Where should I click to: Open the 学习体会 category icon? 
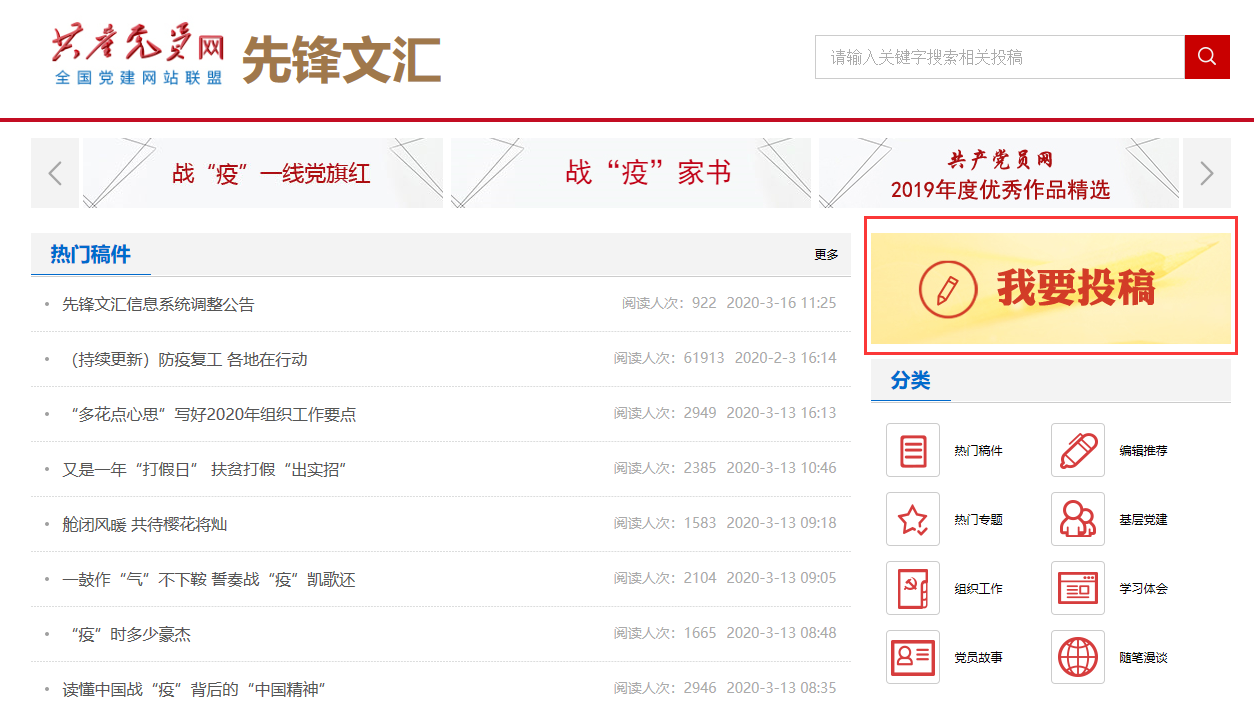tap(1077, 588)
